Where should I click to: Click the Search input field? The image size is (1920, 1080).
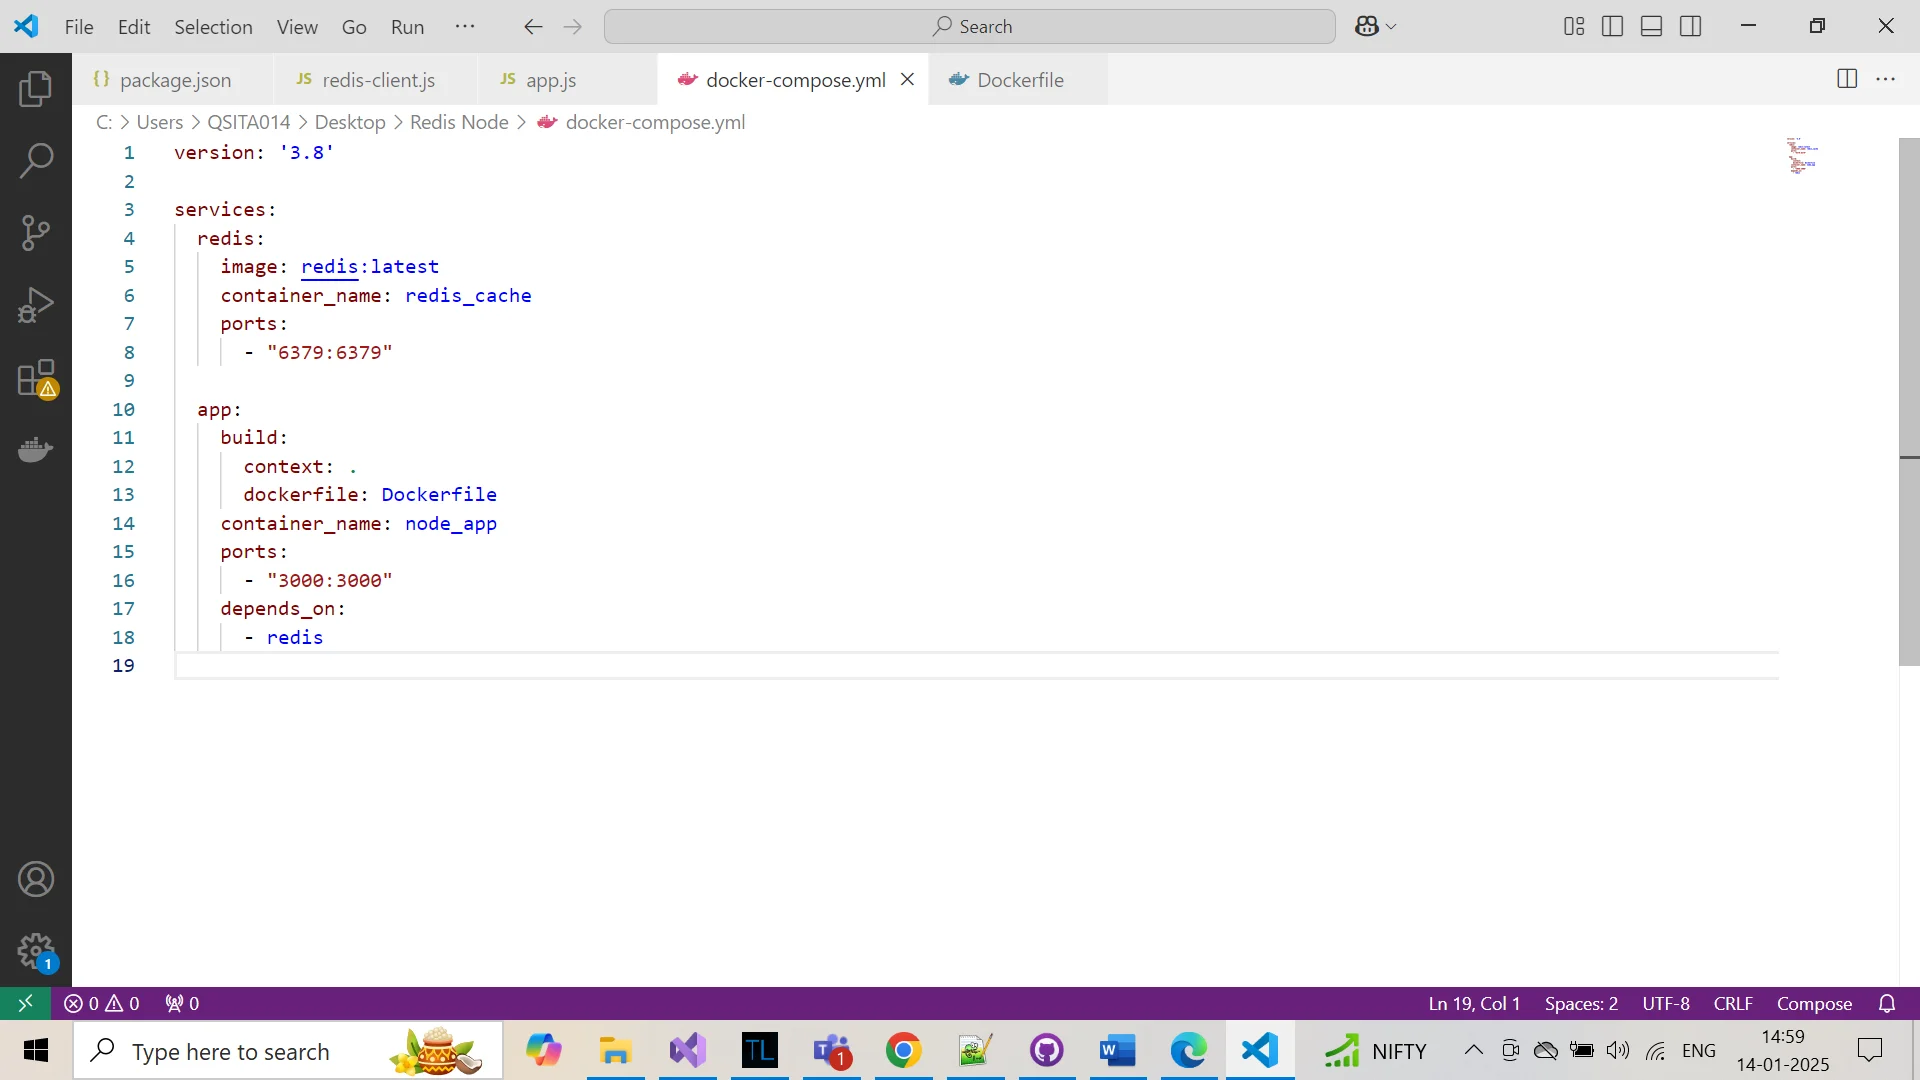(969, 26)
